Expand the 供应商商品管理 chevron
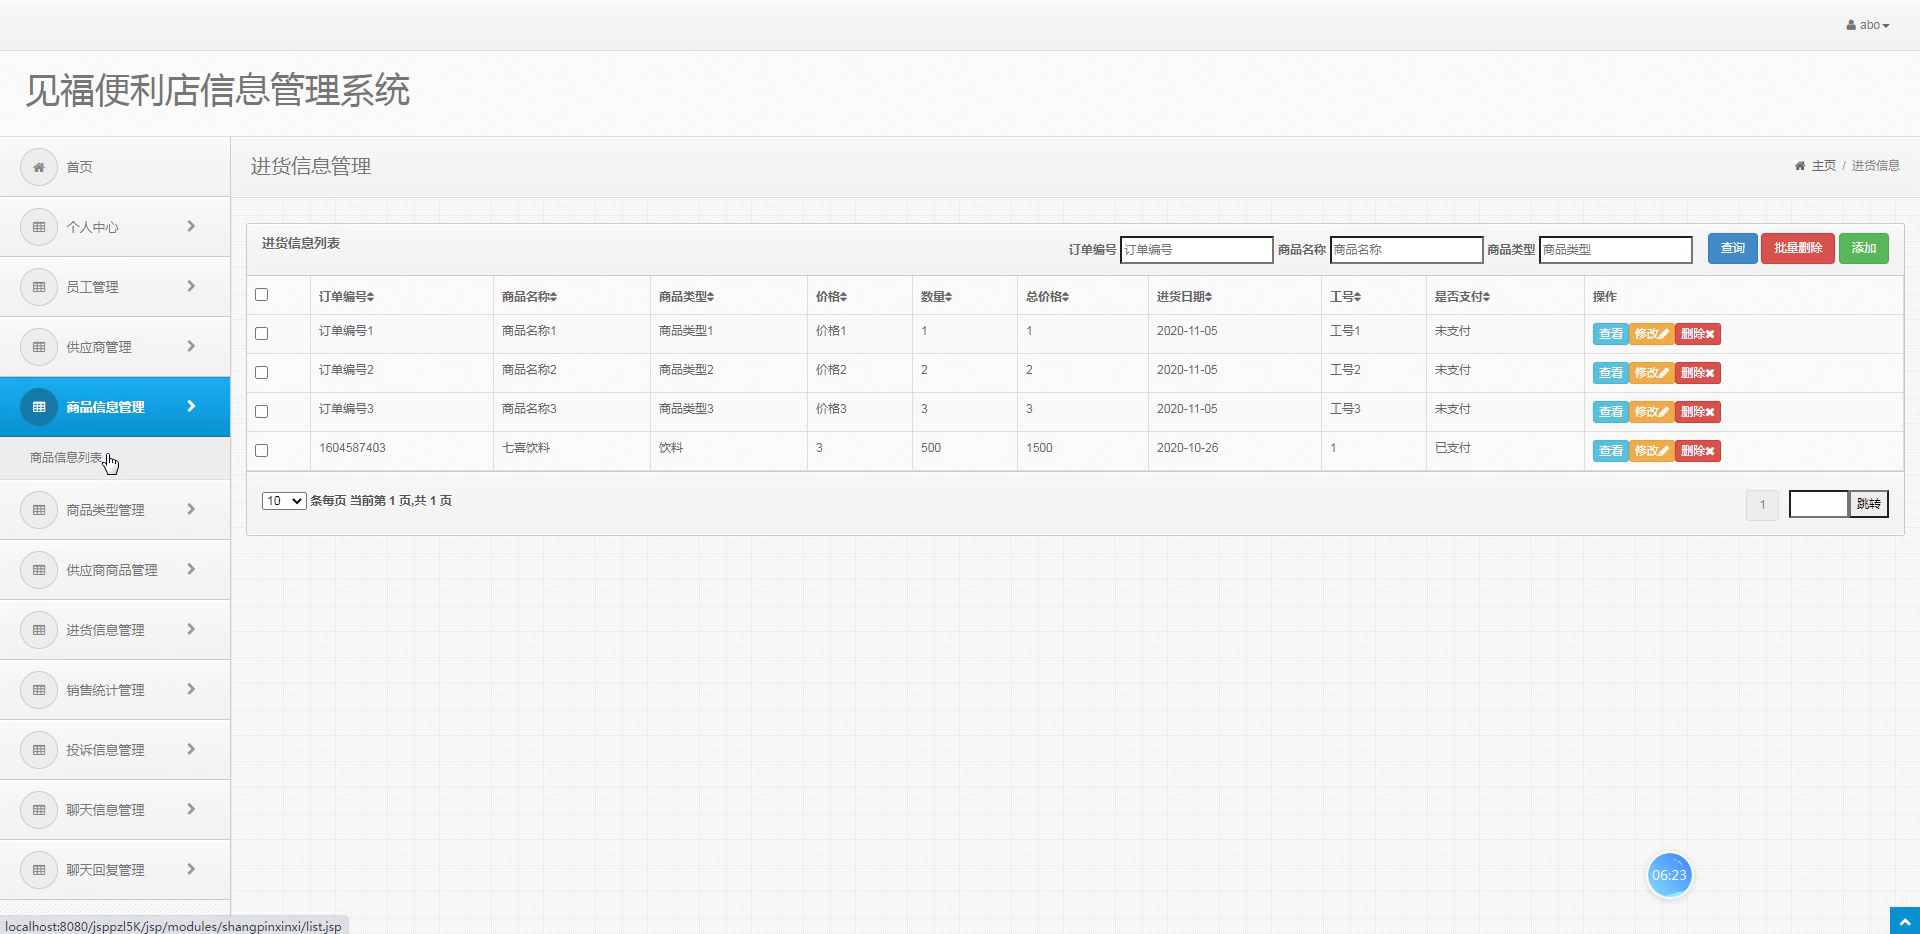The width and height of the screenshot is (1920, 934). [191, 570]
